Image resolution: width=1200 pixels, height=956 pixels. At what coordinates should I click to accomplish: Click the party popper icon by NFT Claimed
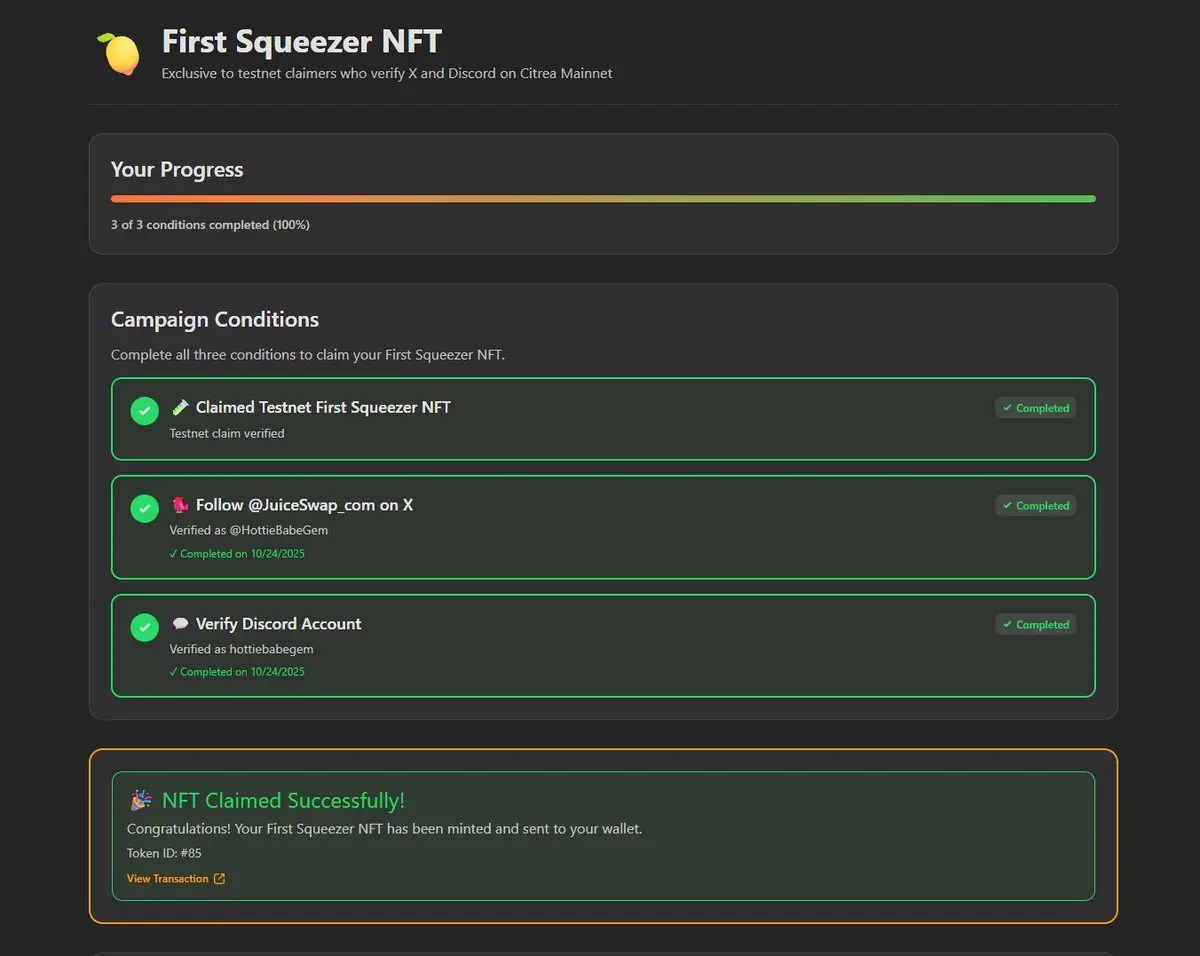click(141, 800)
